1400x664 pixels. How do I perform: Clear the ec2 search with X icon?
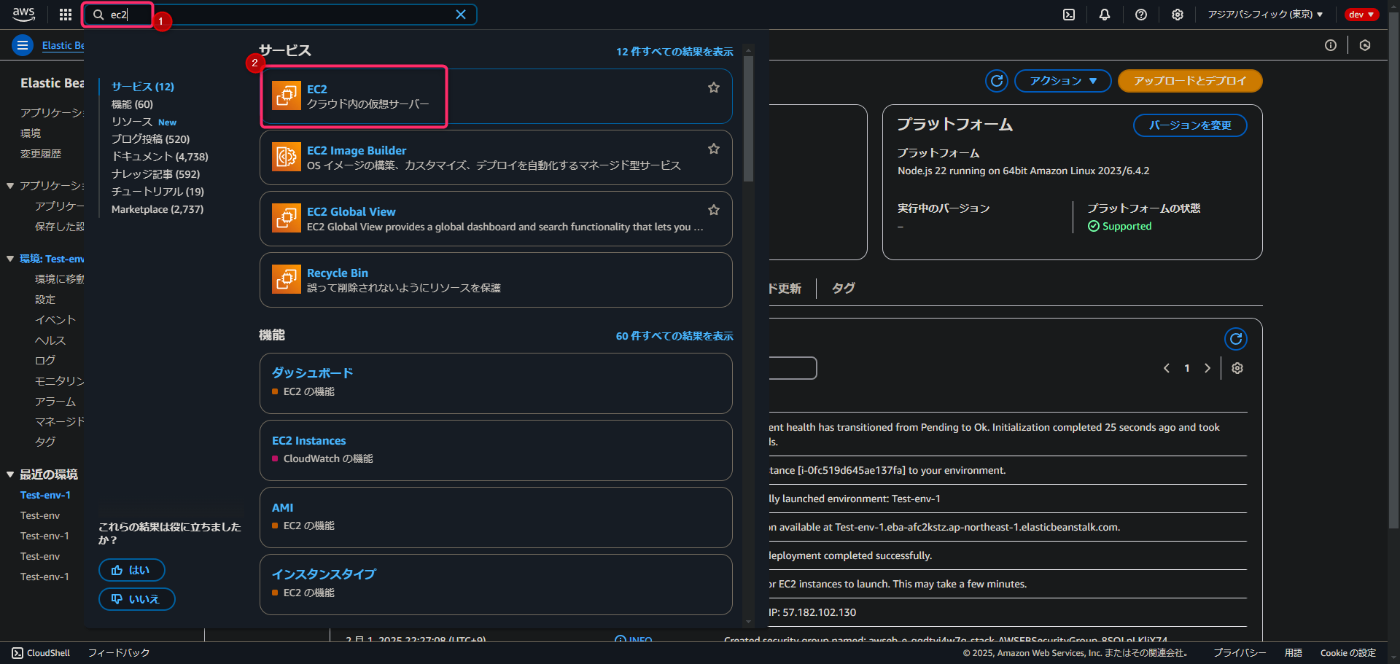(461, 15)
